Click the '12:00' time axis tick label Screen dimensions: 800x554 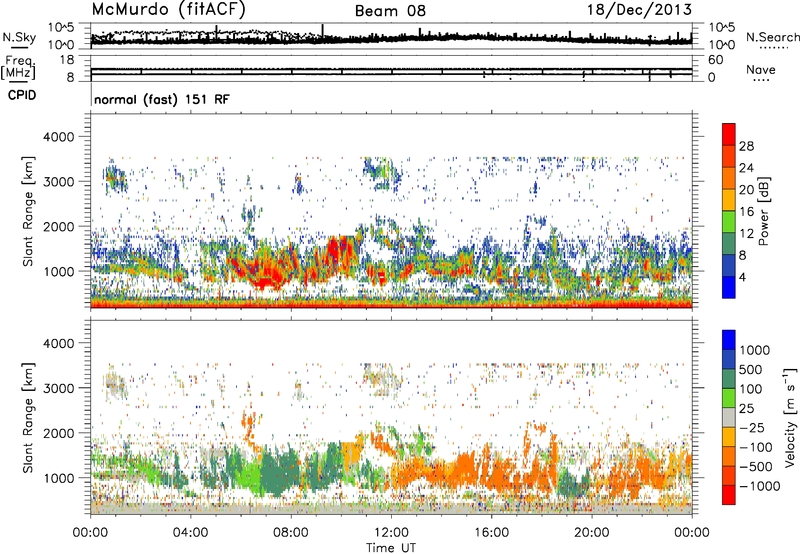point(391,533)
